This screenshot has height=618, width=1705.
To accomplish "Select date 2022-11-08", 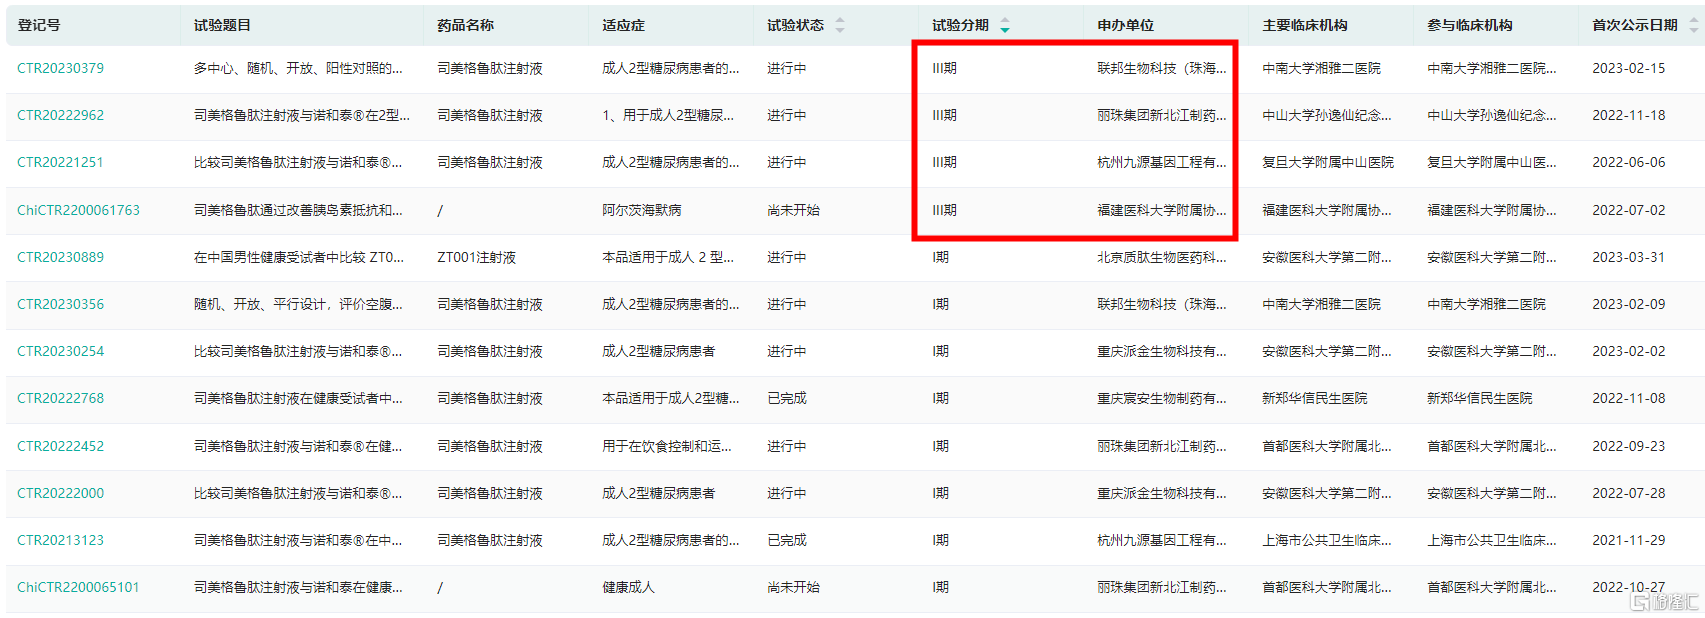I will tap(1628, 398).
